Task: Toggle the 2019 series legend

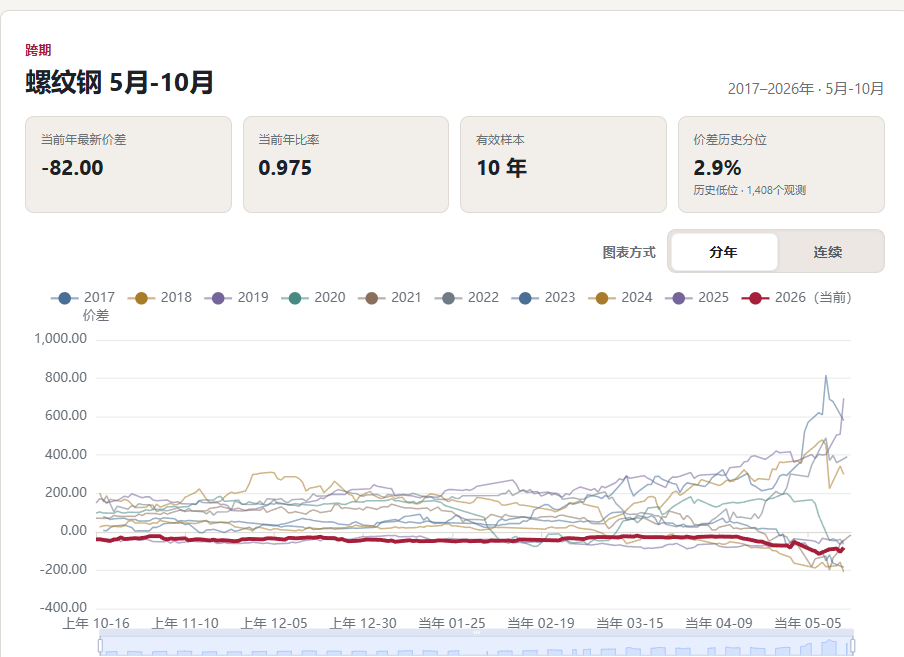Action: pos(236,297)
